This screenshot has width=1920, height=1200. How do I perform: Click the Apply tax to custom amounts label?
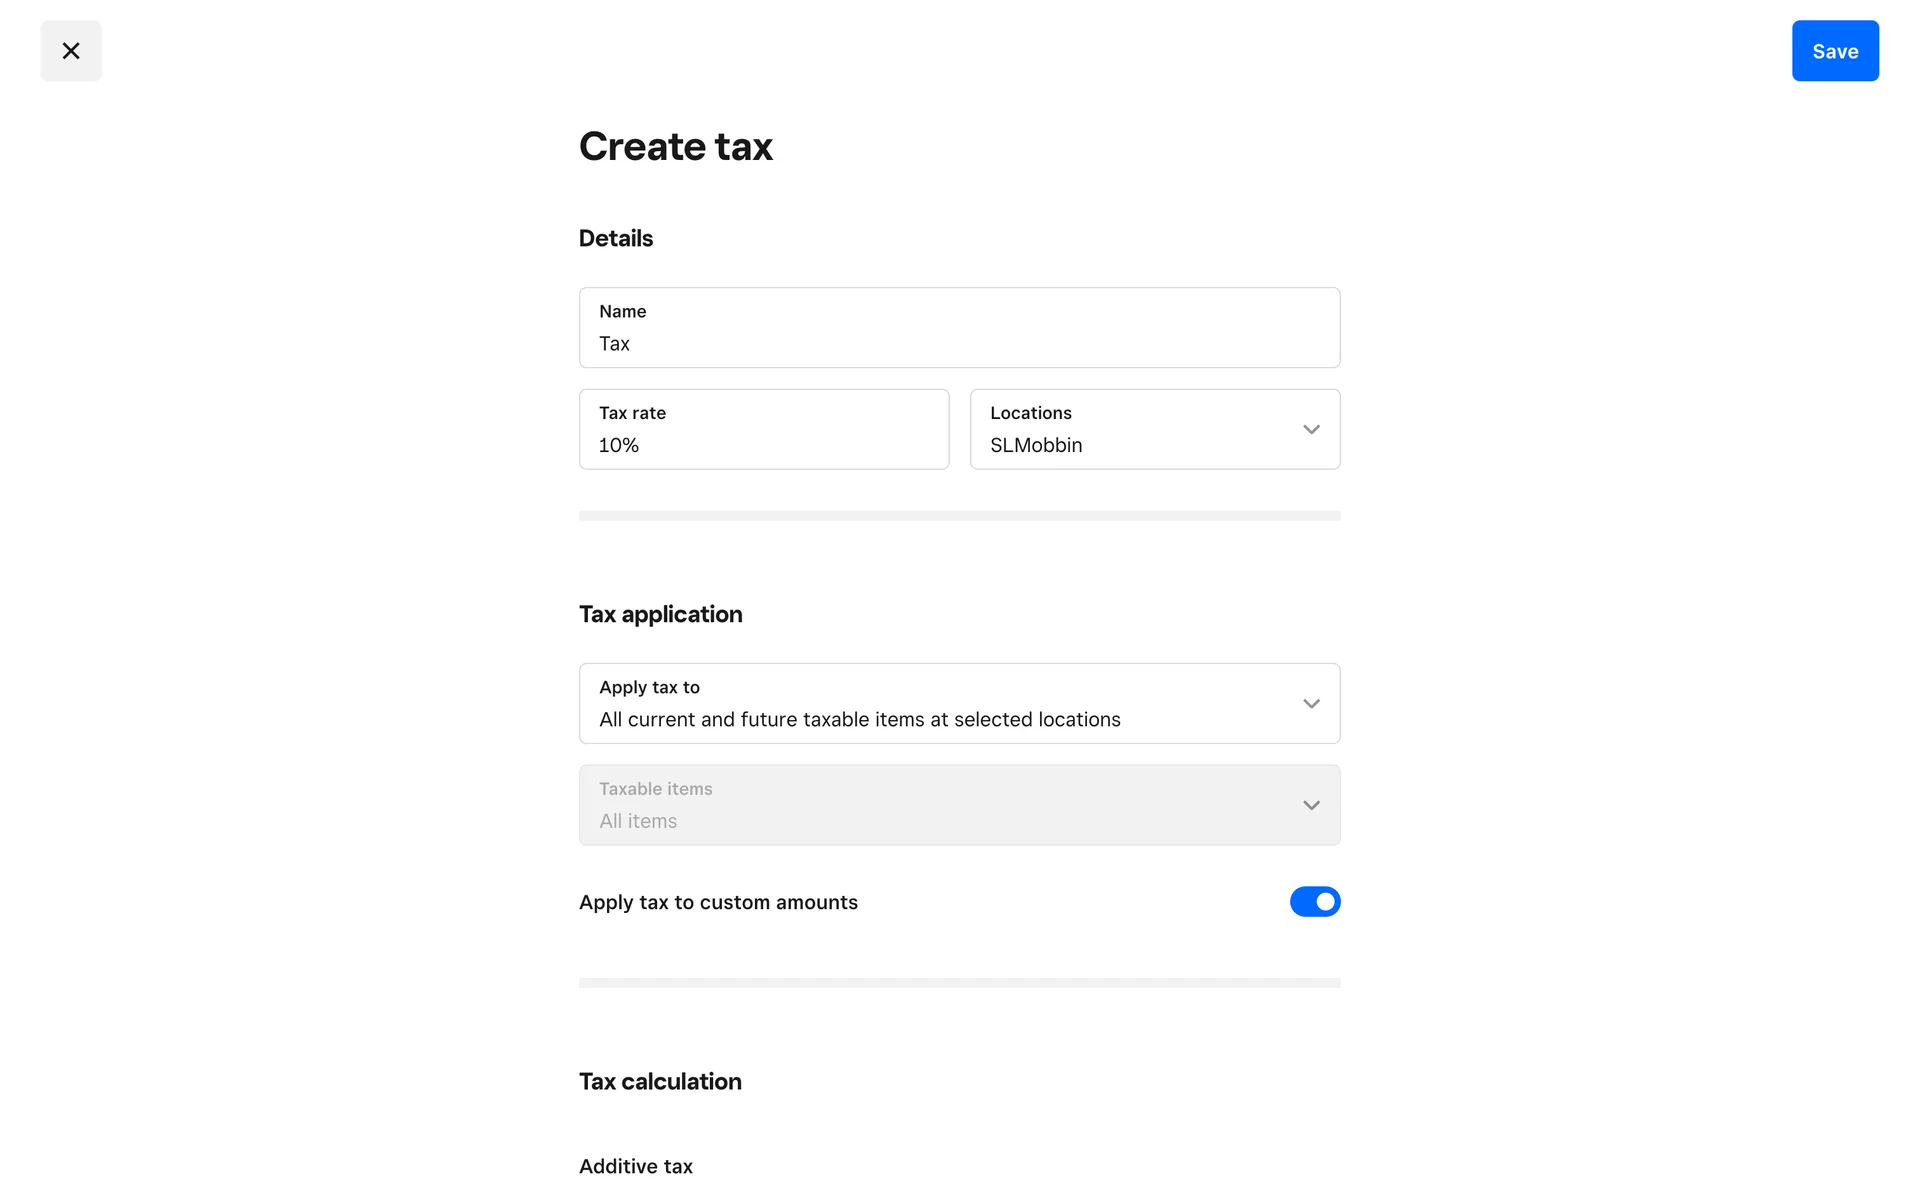(718, 903)
